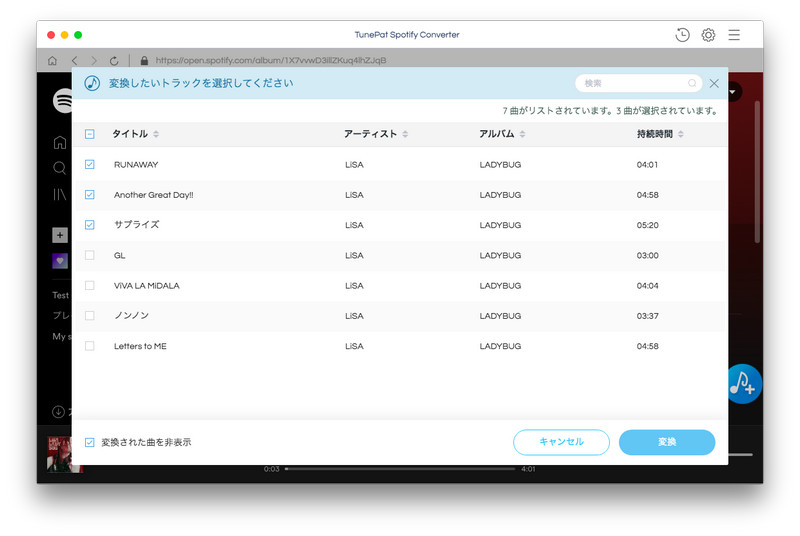Click the キャンセル button
Image resolution: width=800 pixels, height=536 pixels.
[561, 442]
